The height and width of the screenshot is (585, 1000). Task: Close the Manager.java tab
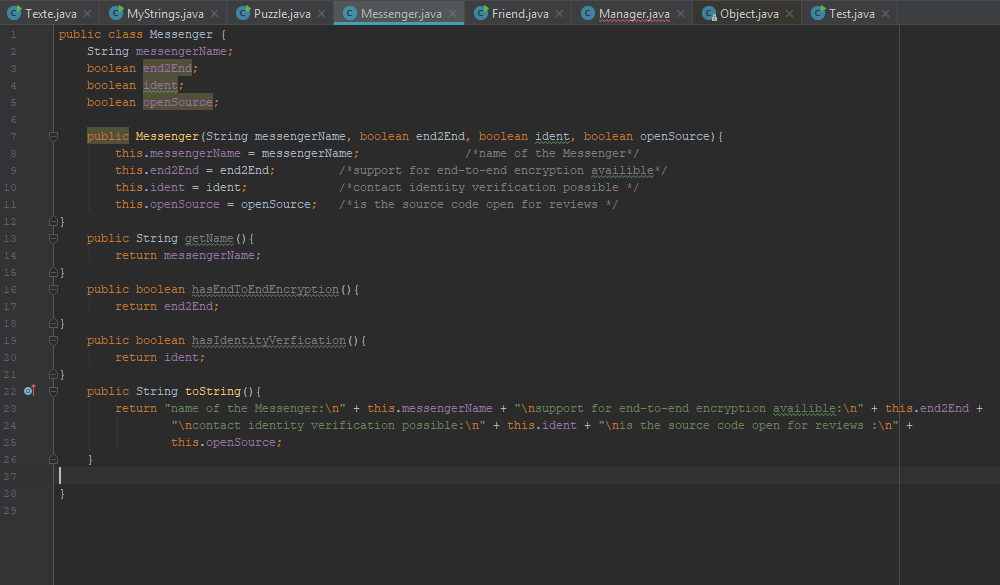(x=681, y=14)
